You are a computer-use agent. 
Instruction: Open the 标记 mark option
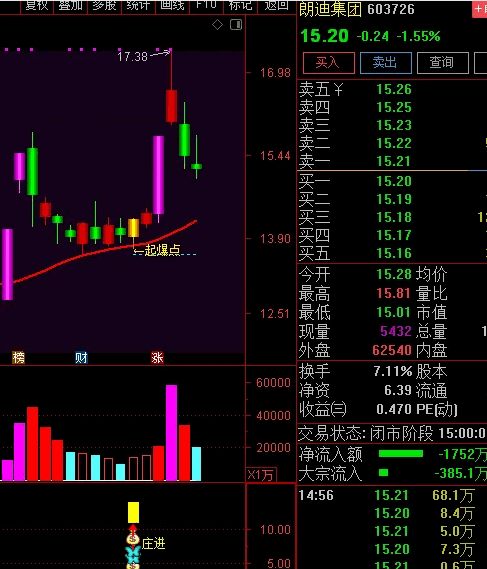(x=240, y=5)
